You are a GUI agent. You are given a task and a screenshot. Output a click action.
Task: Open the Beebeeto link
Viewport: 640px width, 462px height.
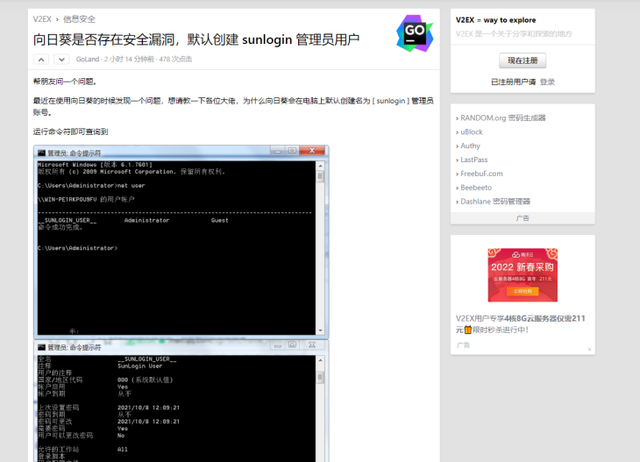[x=476, y=187]
